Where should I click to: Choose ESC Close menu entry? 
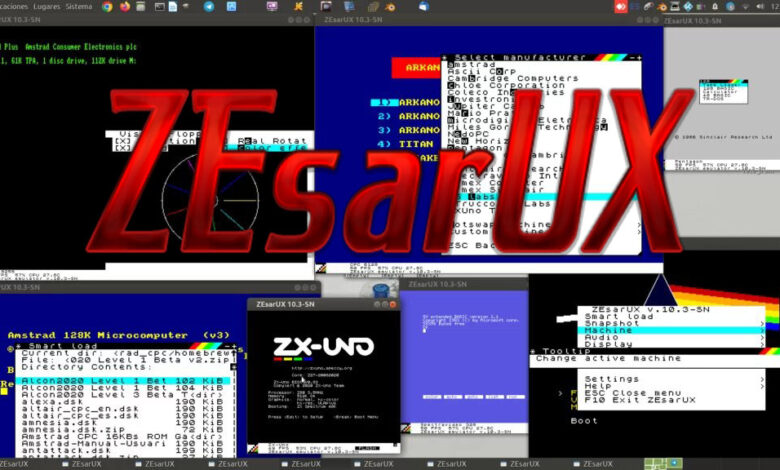pyautogui.click(x=632, y=393)
